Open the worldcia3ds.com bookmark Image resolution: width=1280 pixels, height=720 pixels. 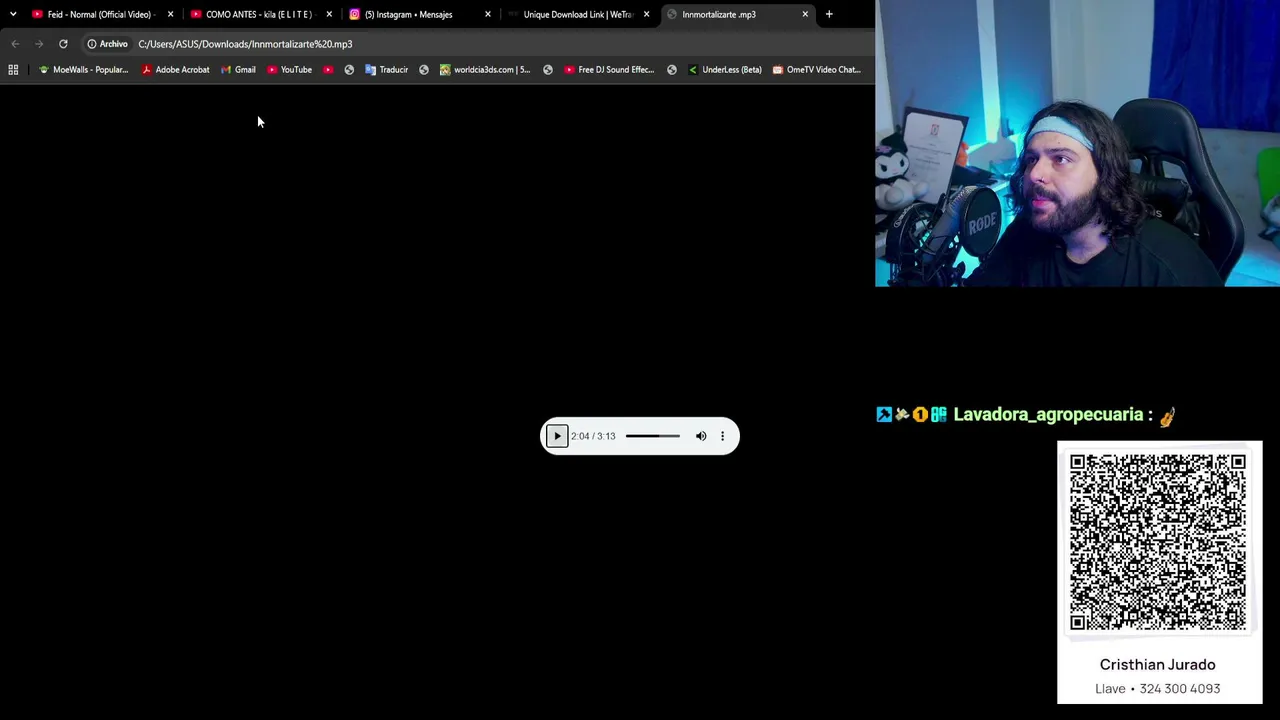tap(486, 70)
